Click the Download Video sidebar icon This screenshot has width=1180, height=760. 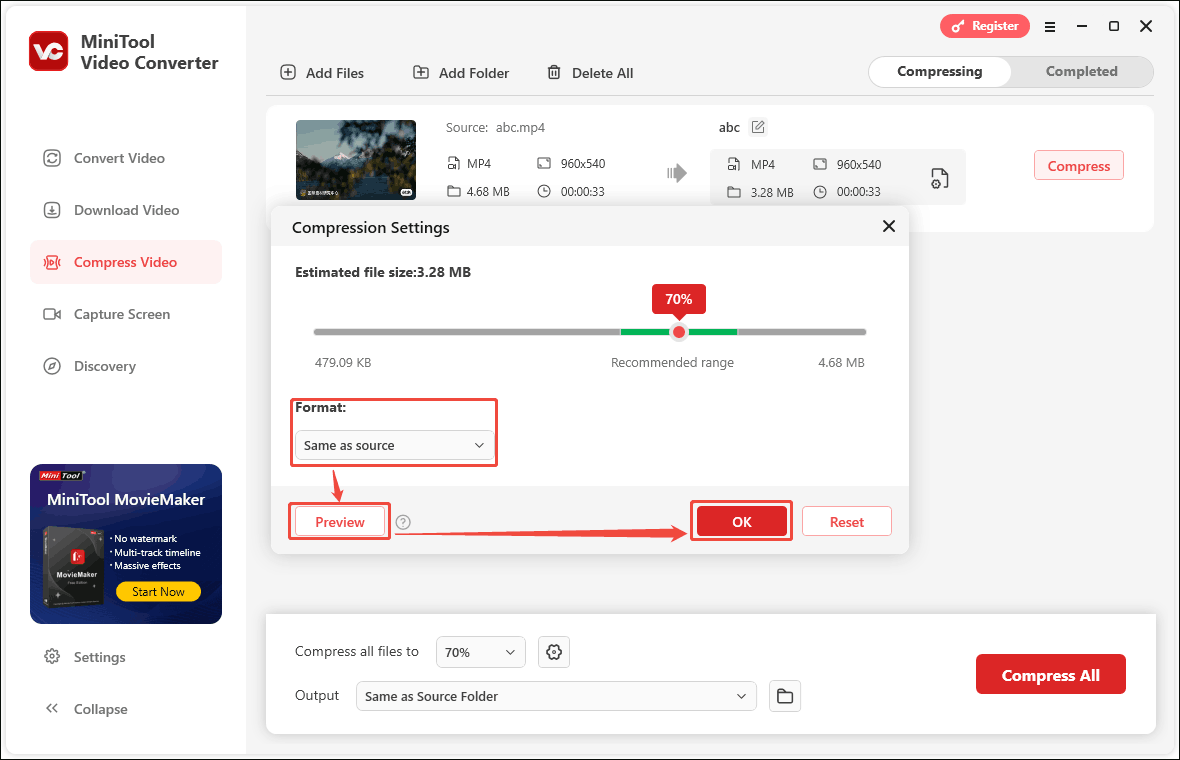(x=52, y=210)
